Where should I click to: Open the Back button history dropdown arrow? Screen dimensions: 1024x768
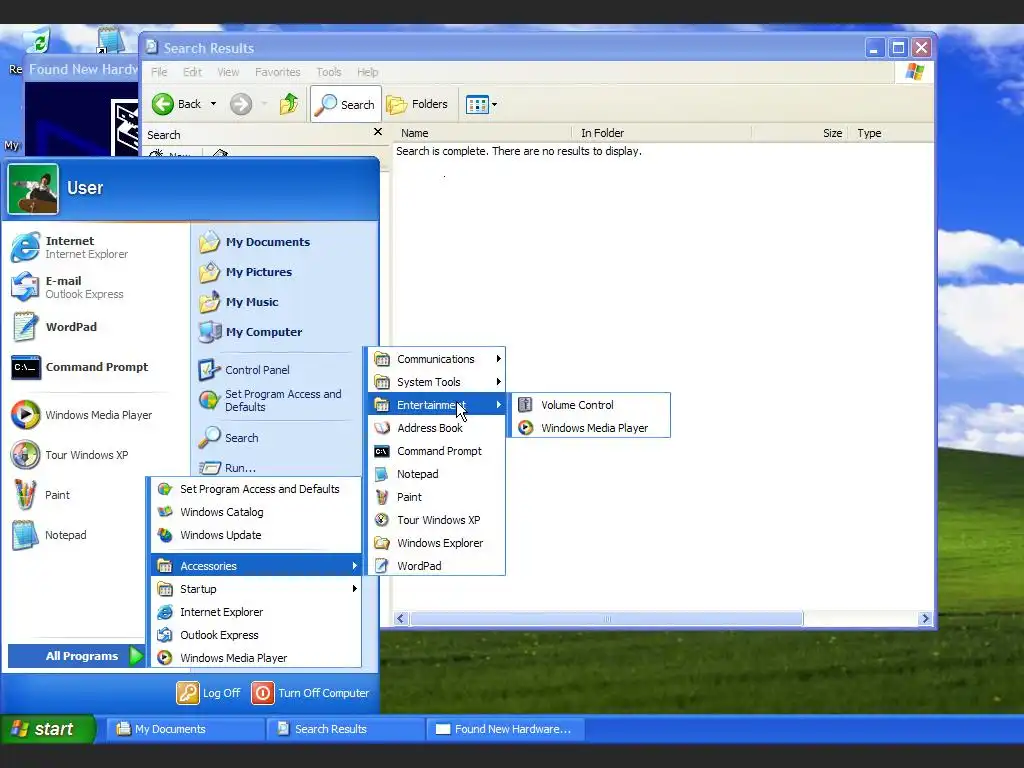point(213,104)
